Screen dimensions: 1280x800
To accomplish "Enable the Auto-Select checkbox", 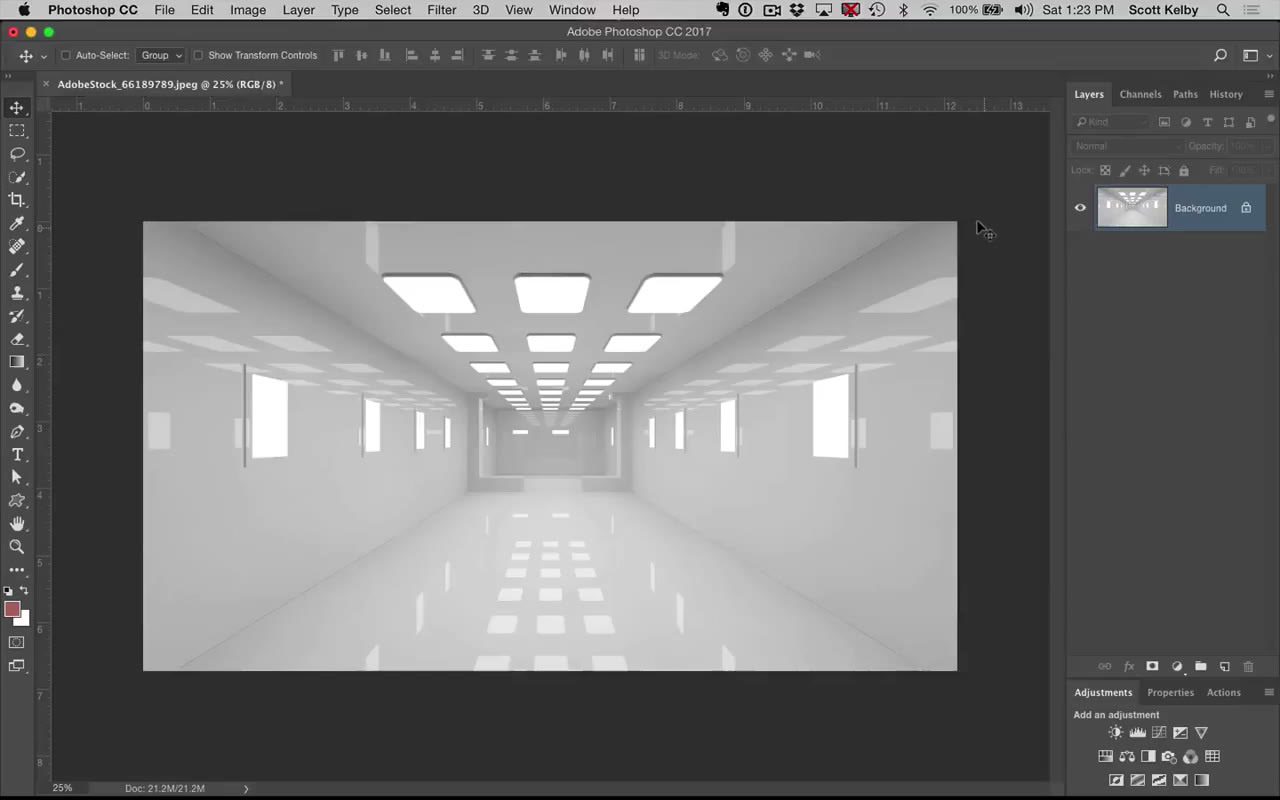I will [65, 55].
